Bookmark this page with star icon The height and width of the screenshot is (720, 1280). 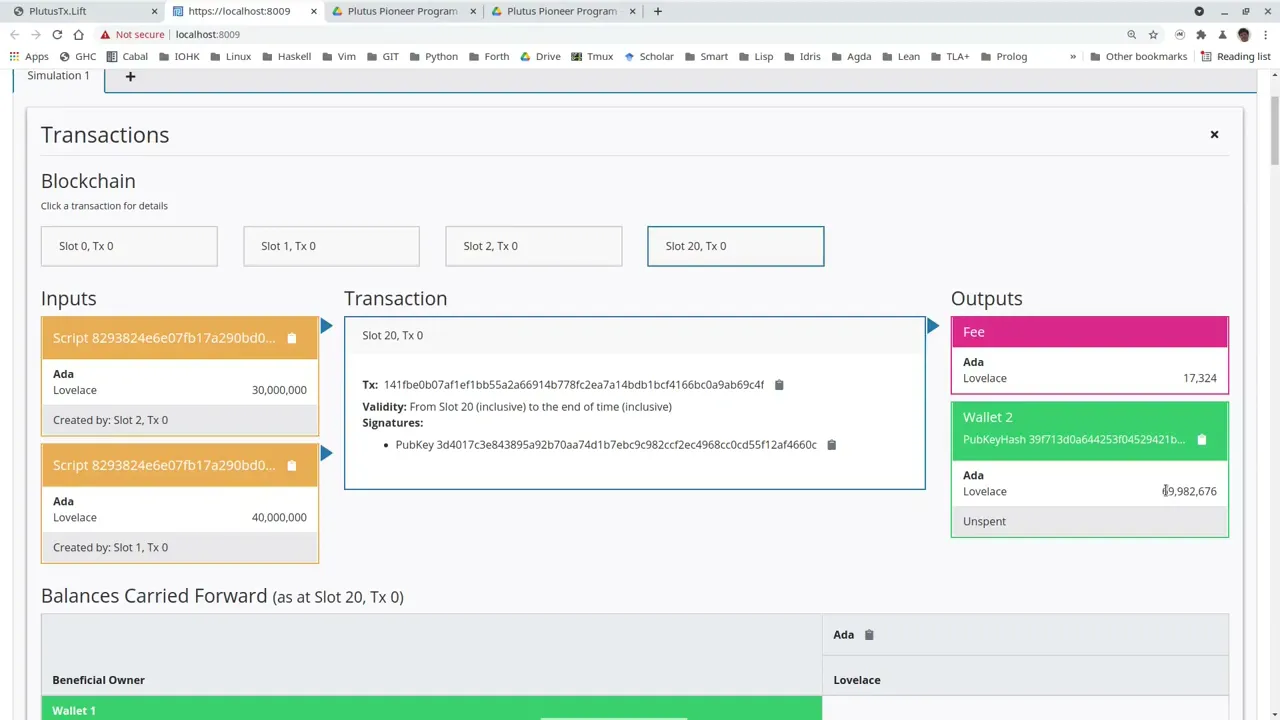1153,34
